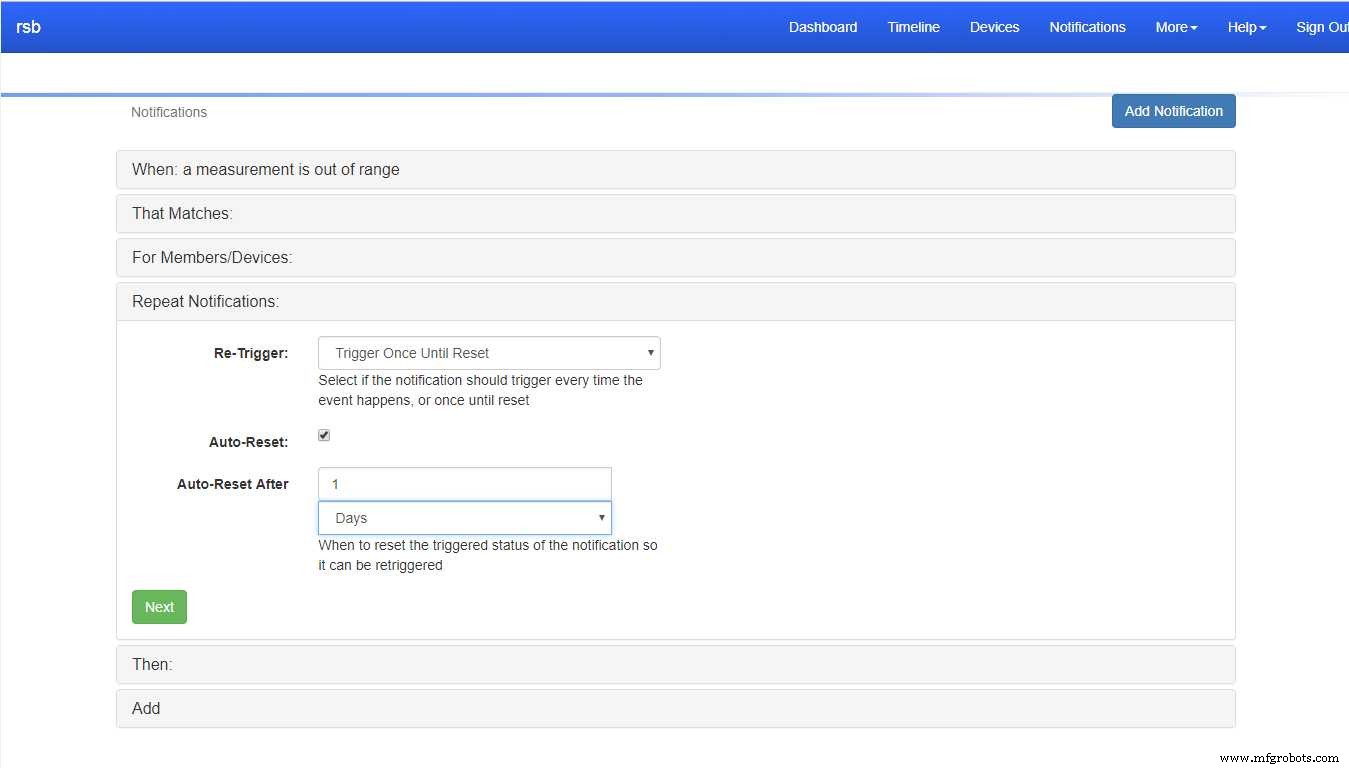Expand the More dropdown menu
This screenshot has height=768, width=1349.
(x=1176, y=27)
